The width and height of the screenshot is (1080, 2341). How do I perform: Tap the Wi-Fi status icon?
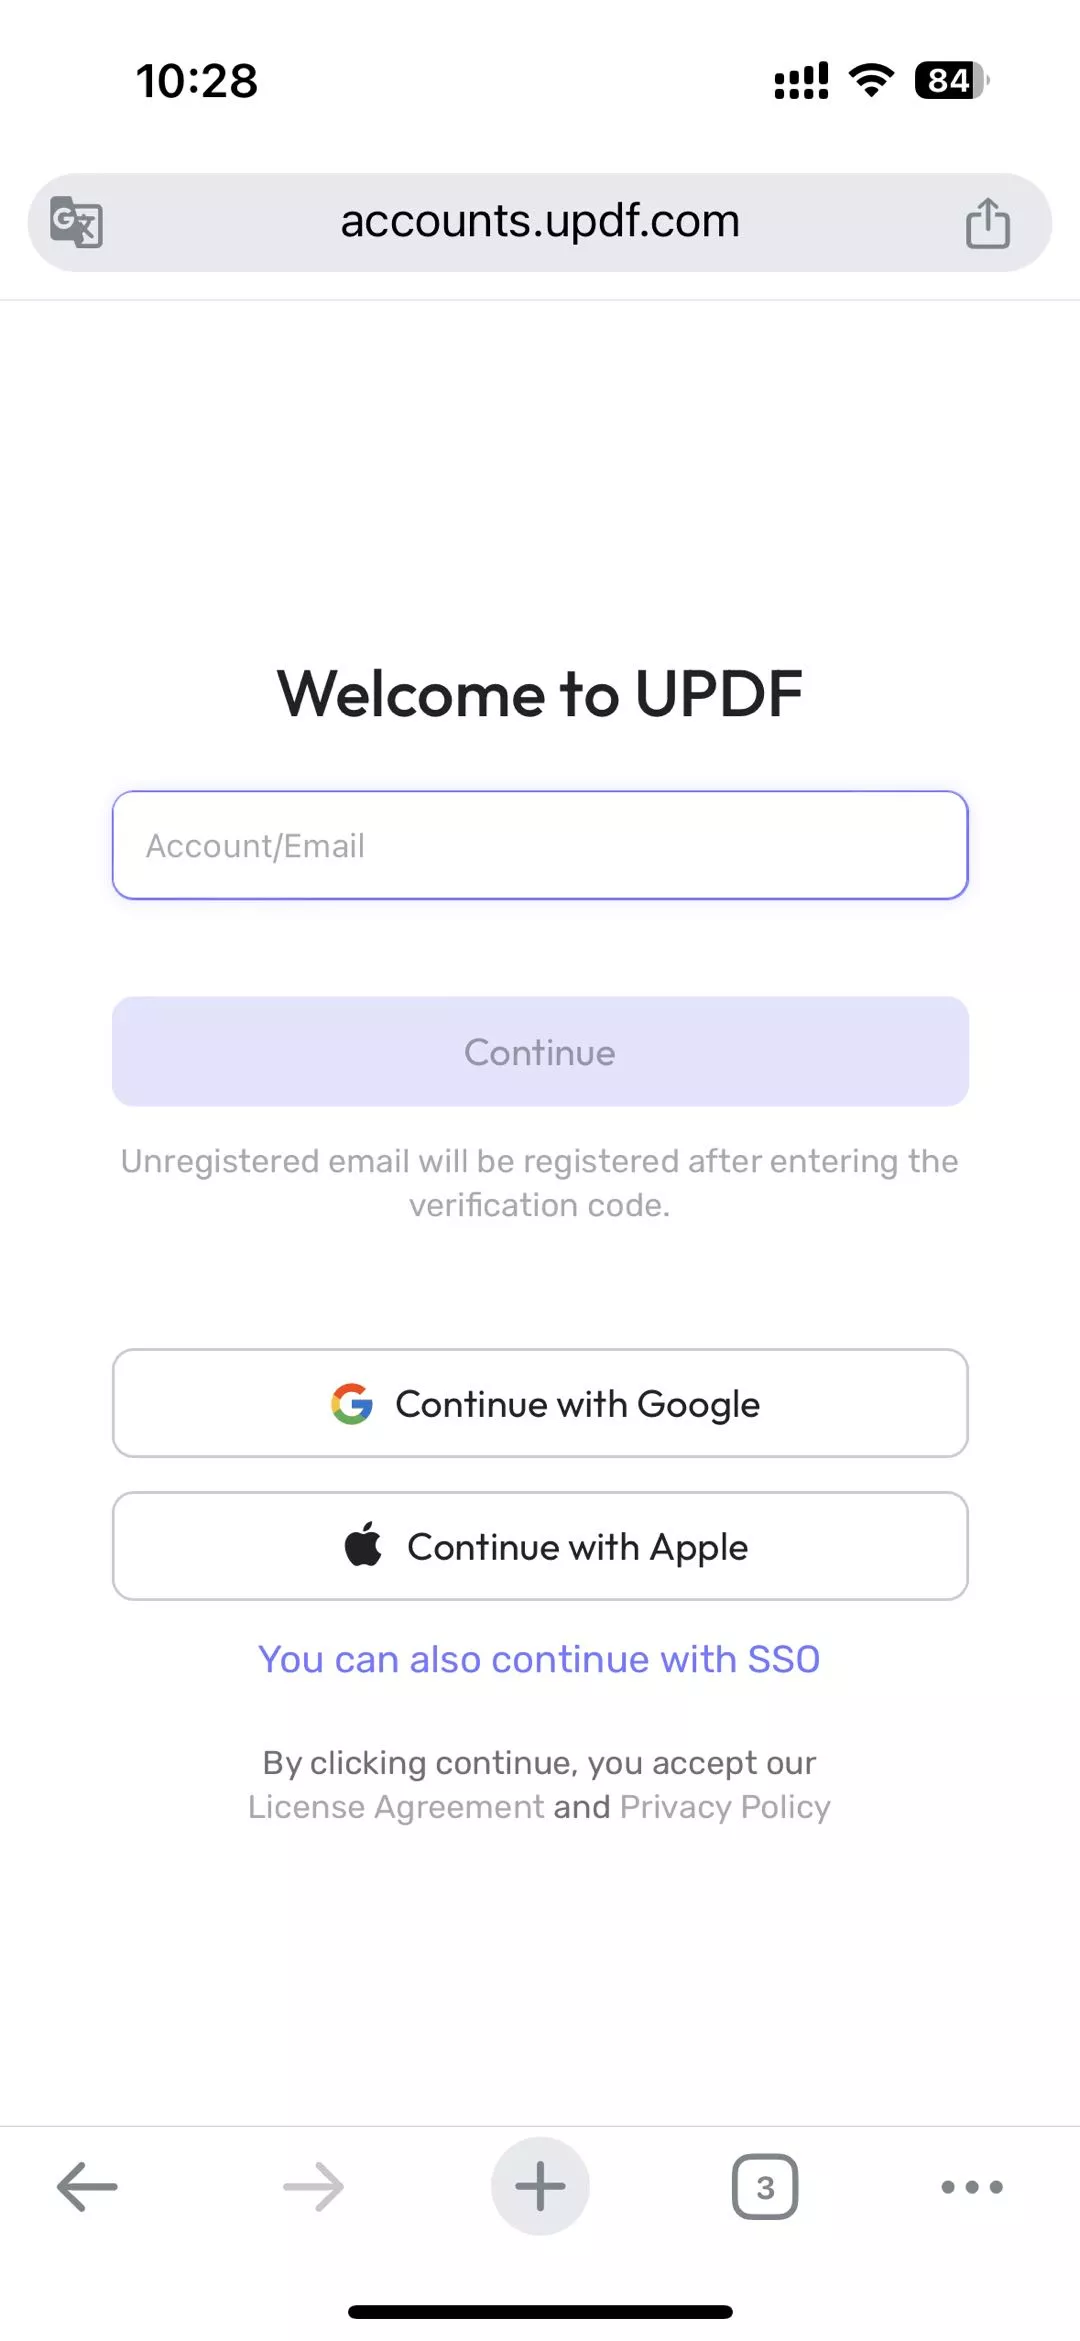871,80
